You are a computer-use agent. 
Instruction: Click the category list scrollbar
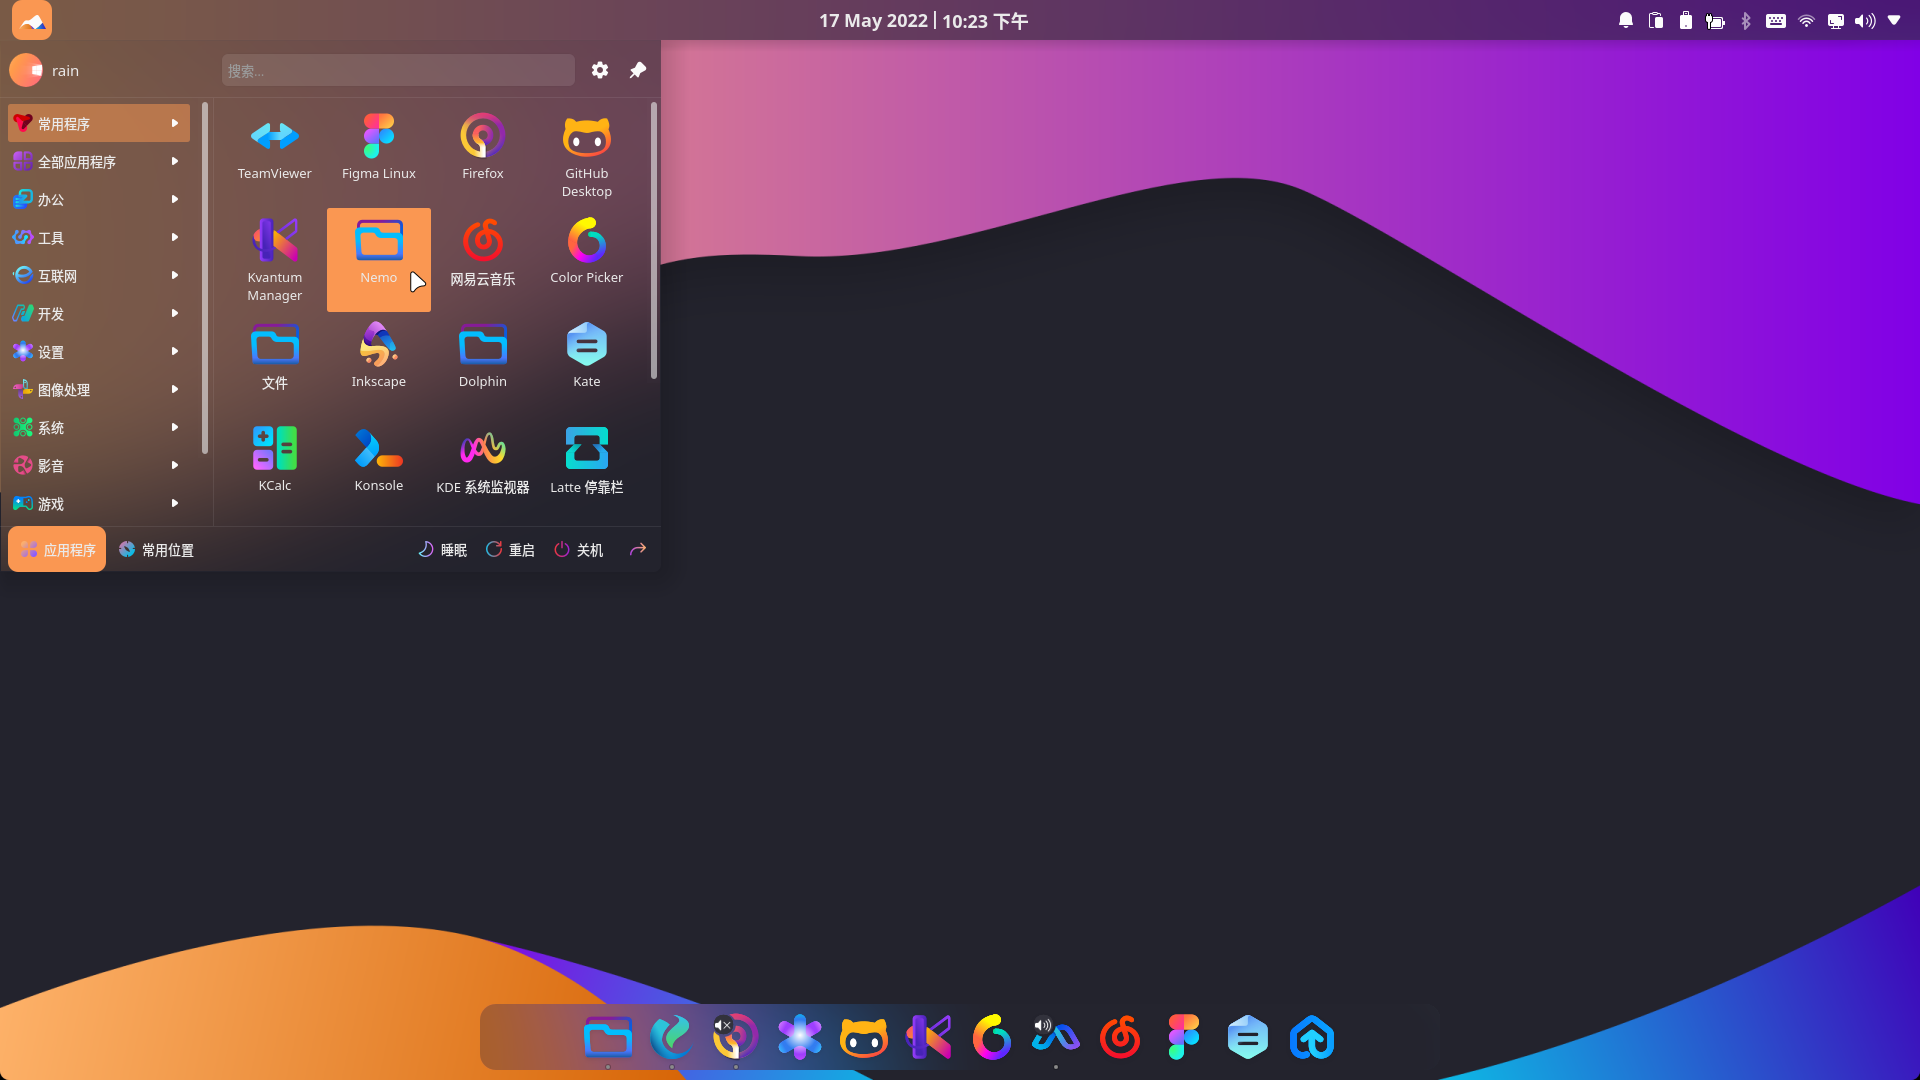(205, 277)
